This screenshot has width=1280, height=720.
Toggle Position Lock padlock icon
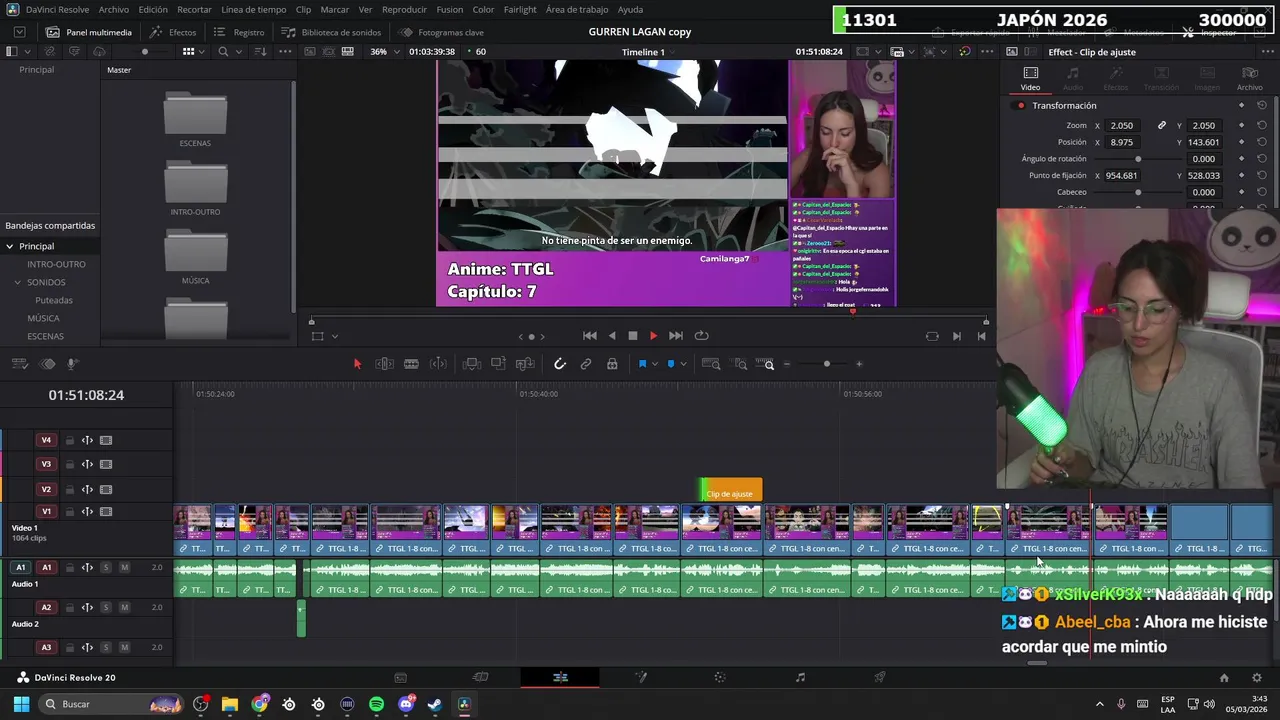pos(612,364)
